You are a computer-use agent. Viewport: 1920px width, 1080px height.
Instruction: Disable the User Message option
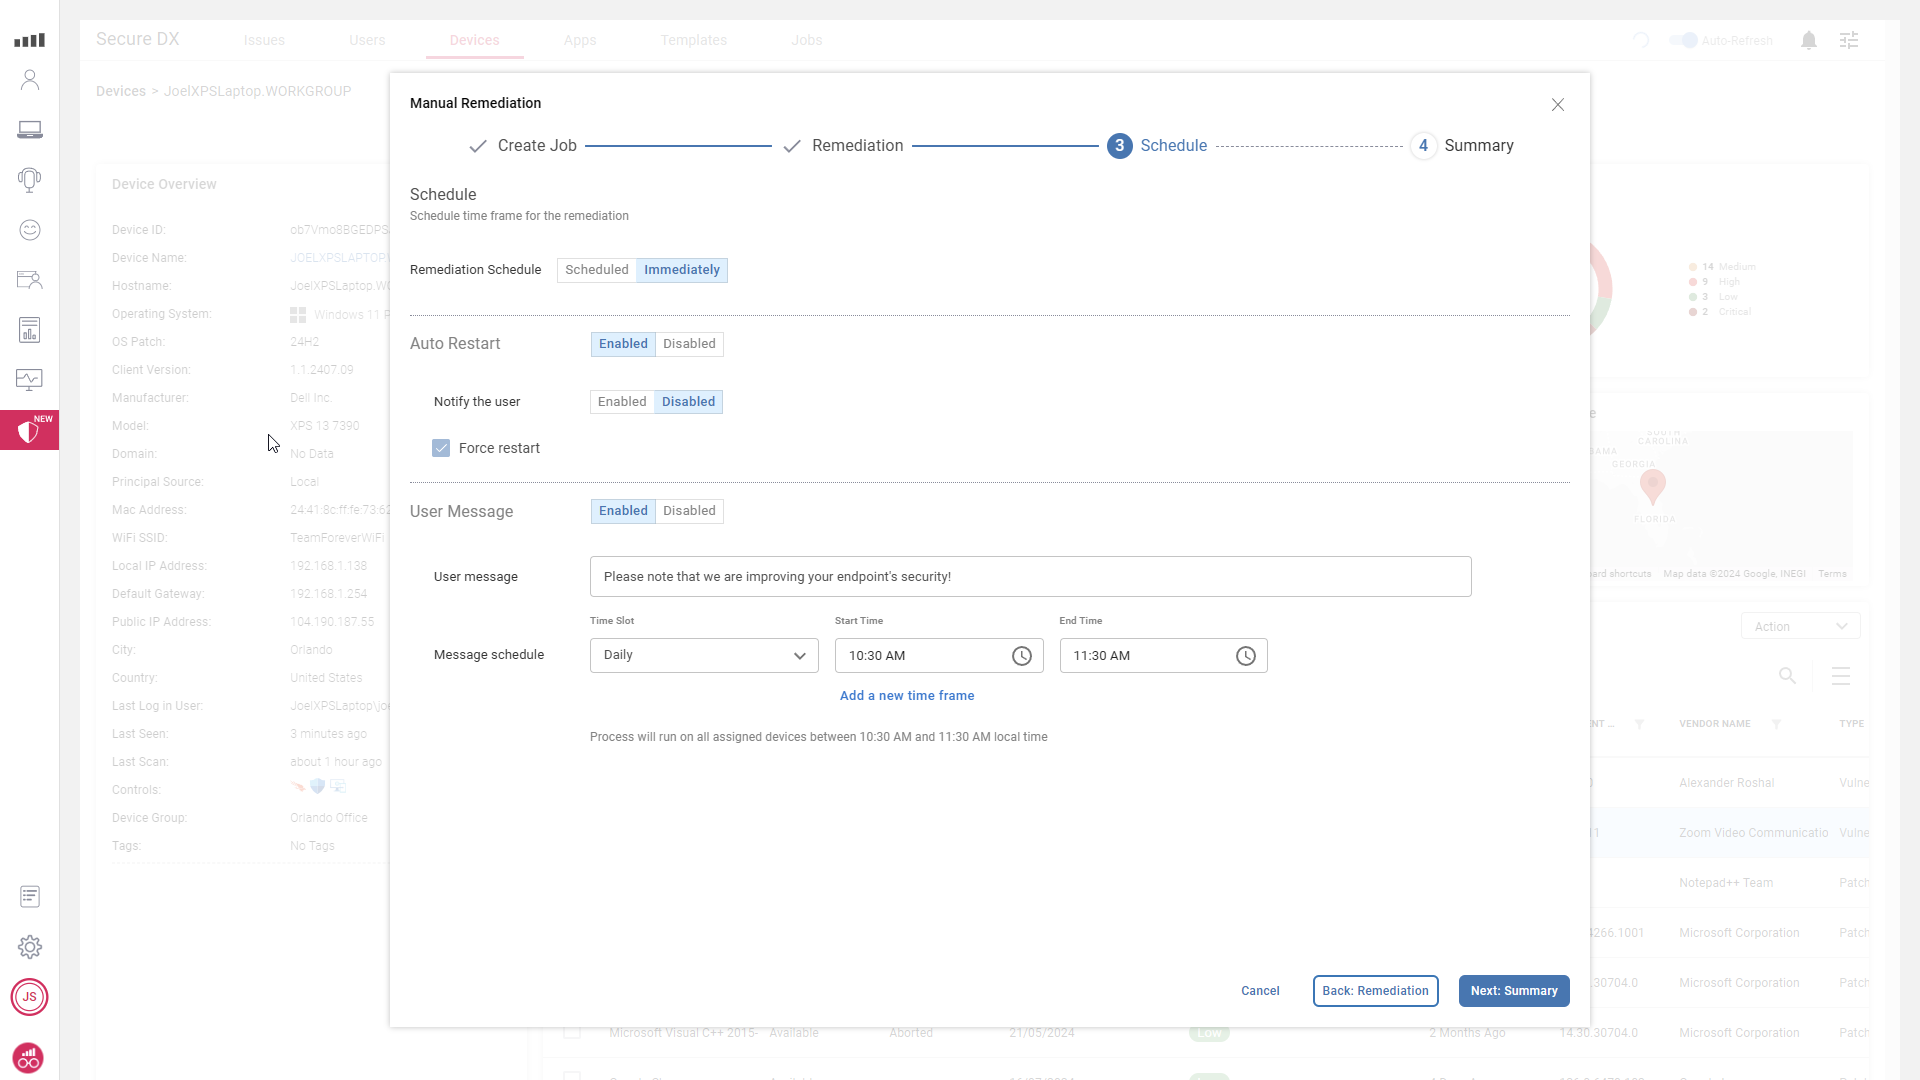689,511
